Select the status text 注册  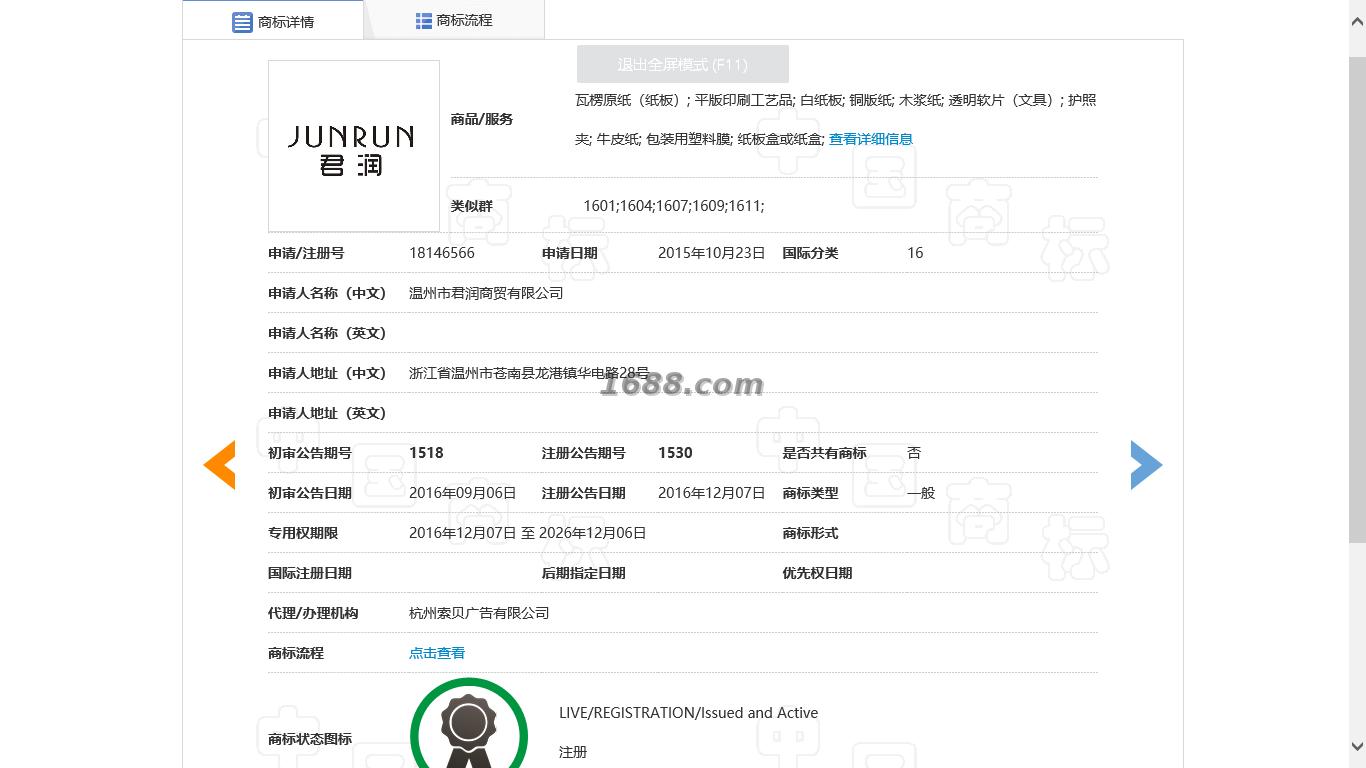pyautogui.click(x=573, y=752)
